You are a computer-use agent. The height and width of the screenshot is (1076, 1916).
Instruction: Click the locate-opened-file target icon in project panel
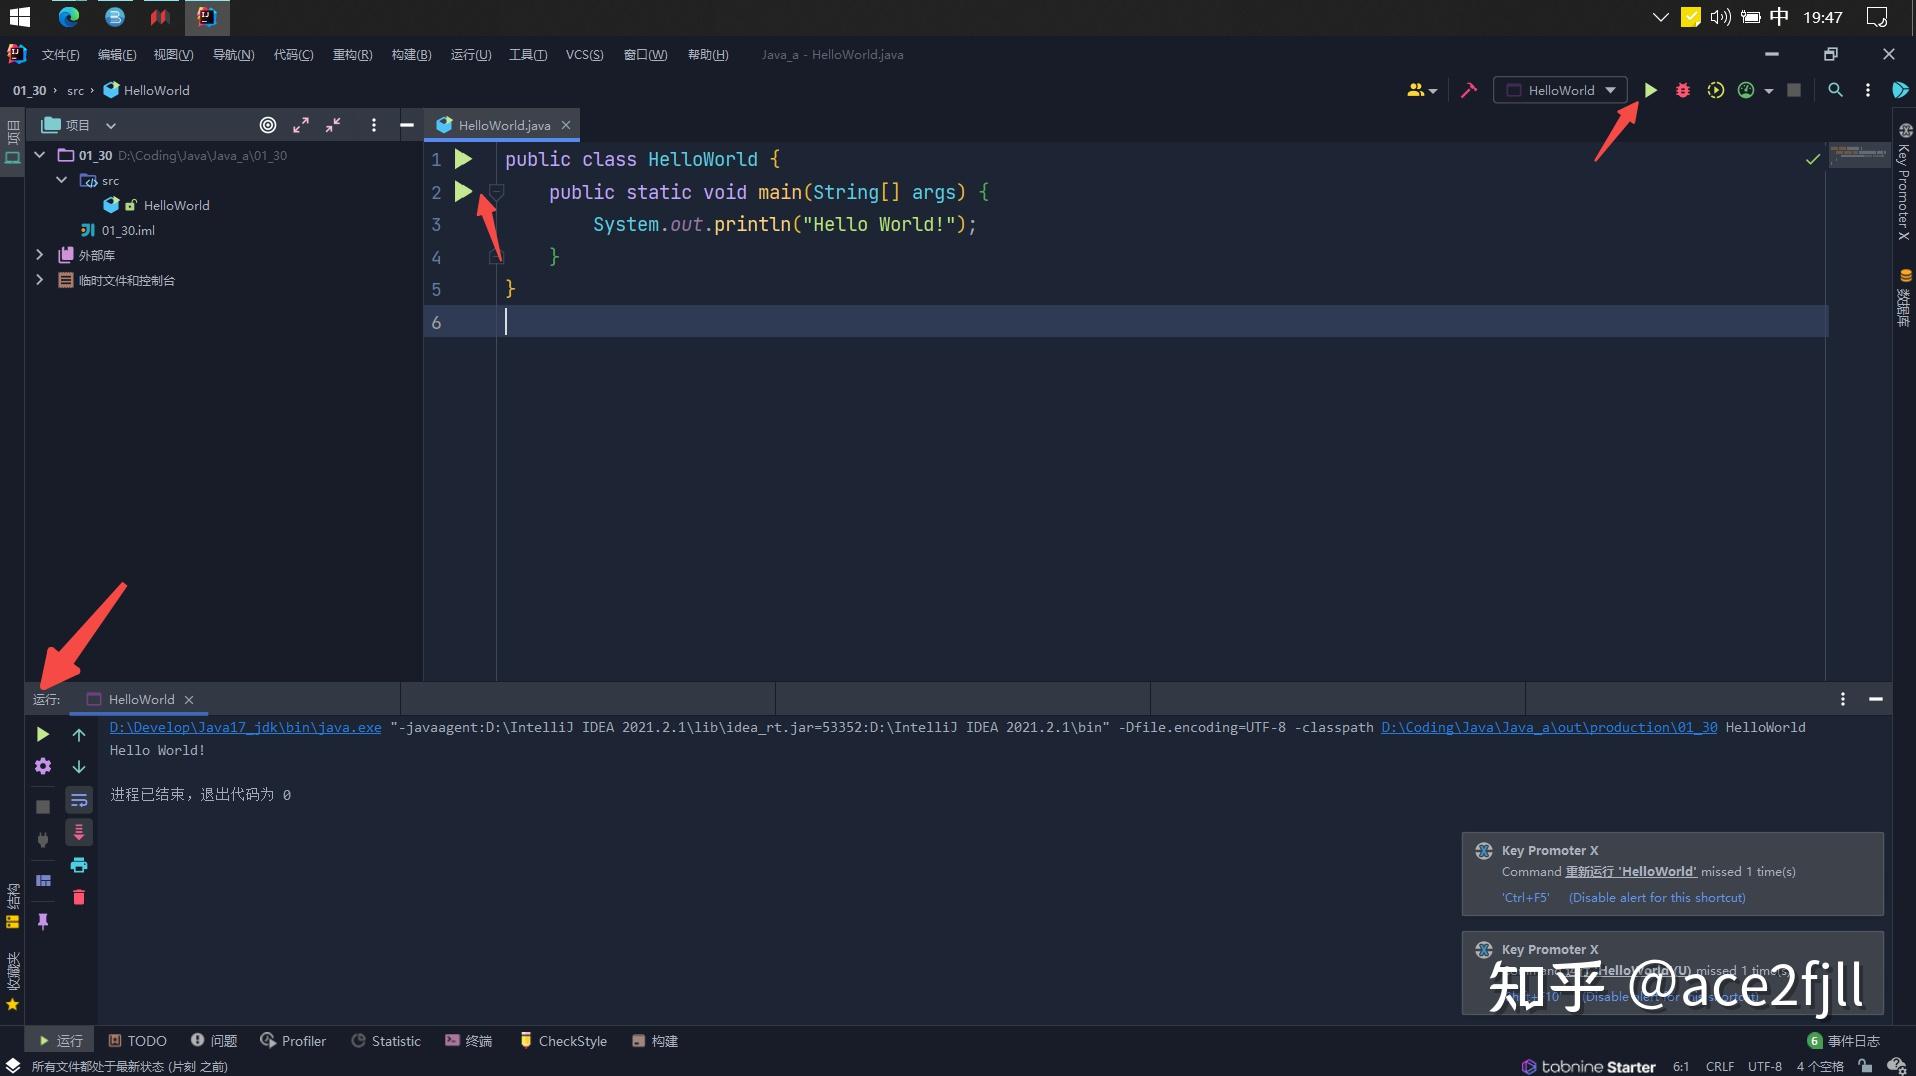(x=268, y=125)
